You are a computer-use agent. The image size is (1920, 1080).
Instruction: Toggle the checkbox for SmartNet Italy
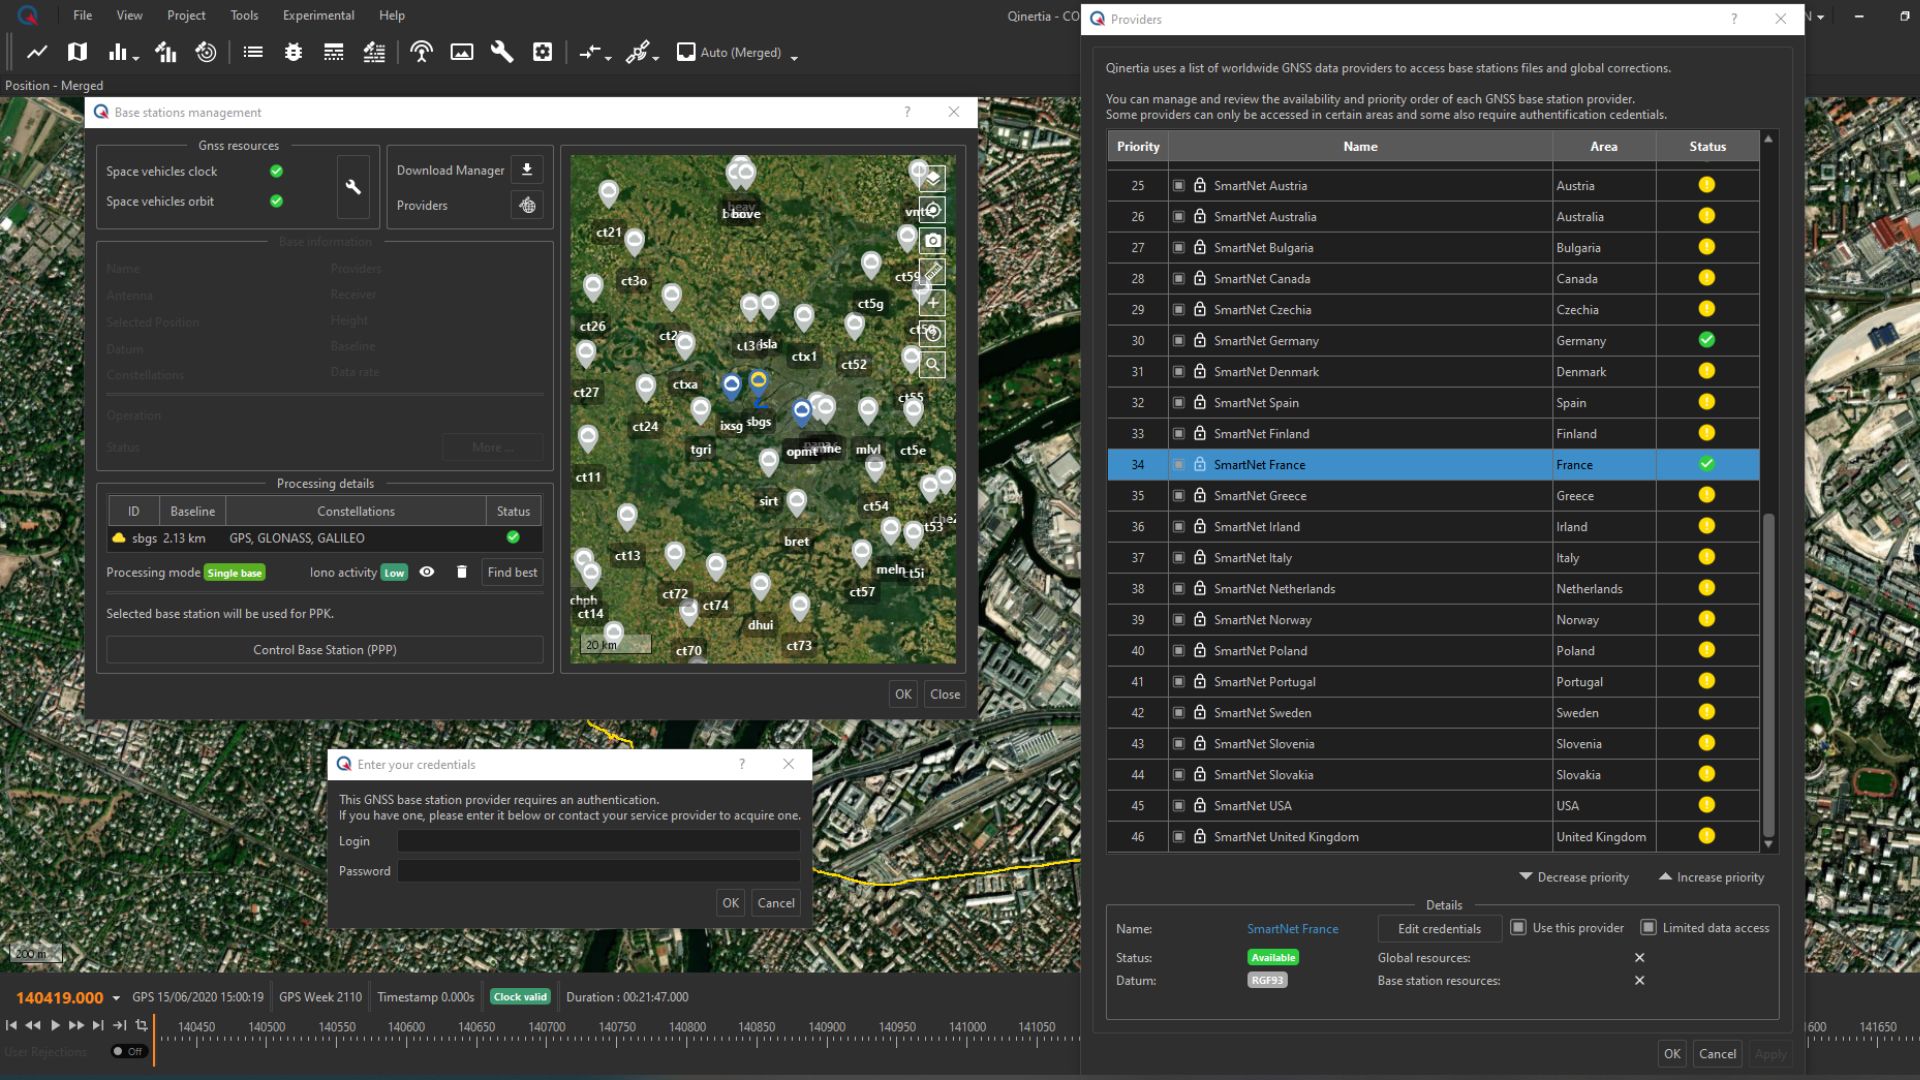(1179, 558)
